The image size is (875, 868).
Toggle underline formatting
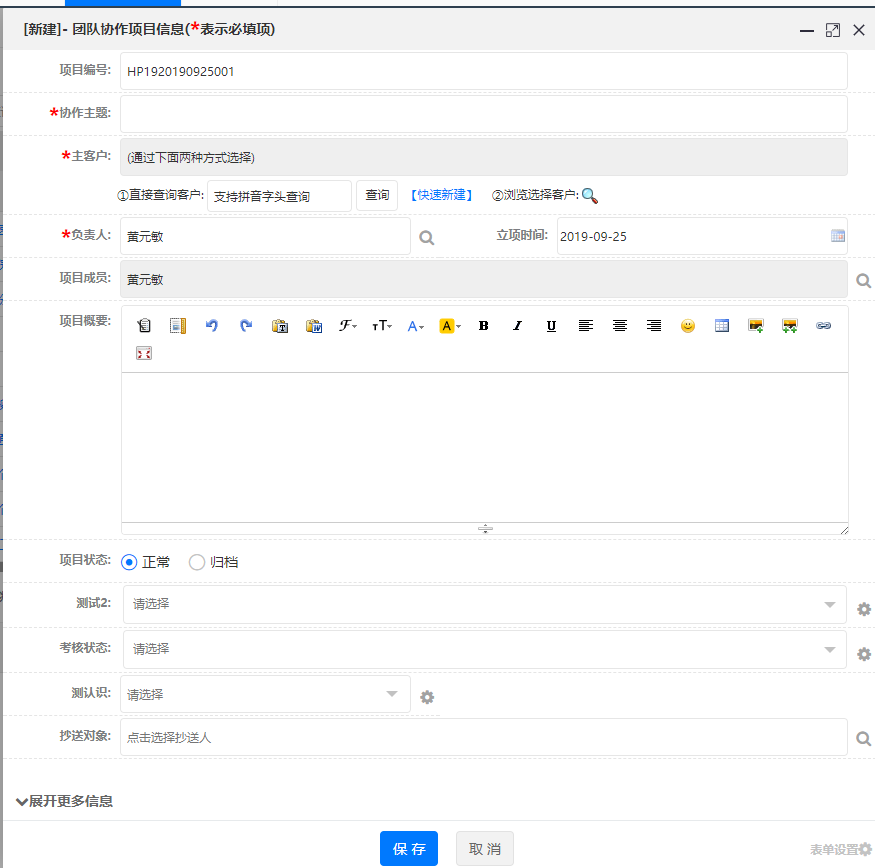pos(551,325)
